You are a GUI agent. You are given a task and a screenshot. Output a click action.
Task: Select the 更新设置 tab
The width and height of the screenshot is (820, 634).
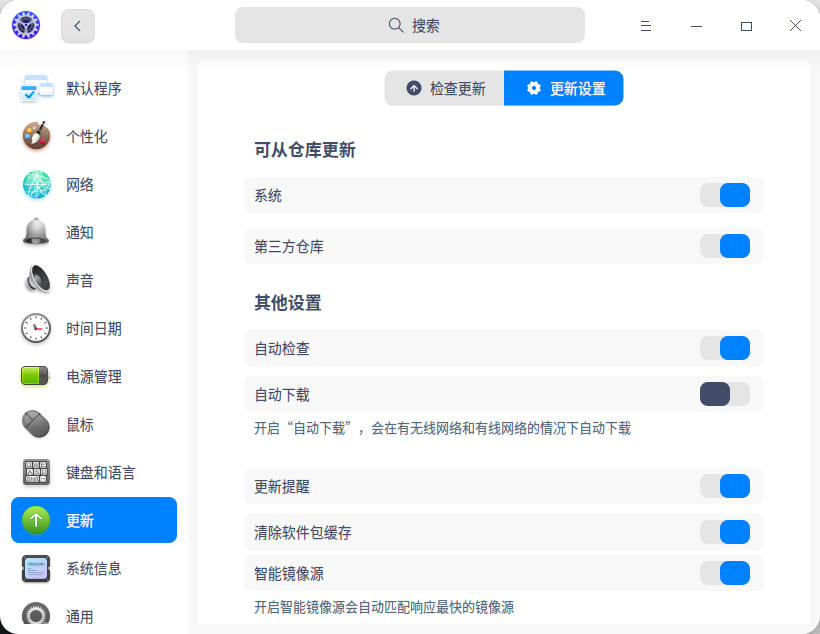[x=563, y=88]
